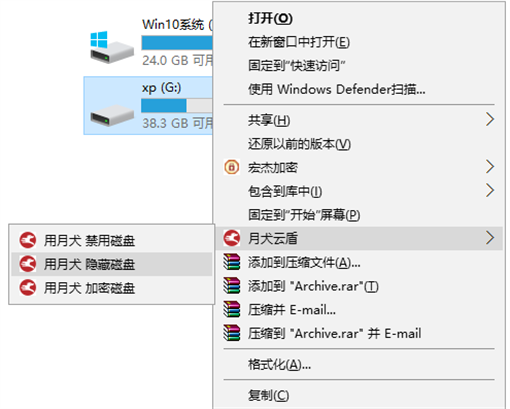
Task: Click the 宏杰加密 lock icon
Action: pyautogui.click(x=232, y=167)
